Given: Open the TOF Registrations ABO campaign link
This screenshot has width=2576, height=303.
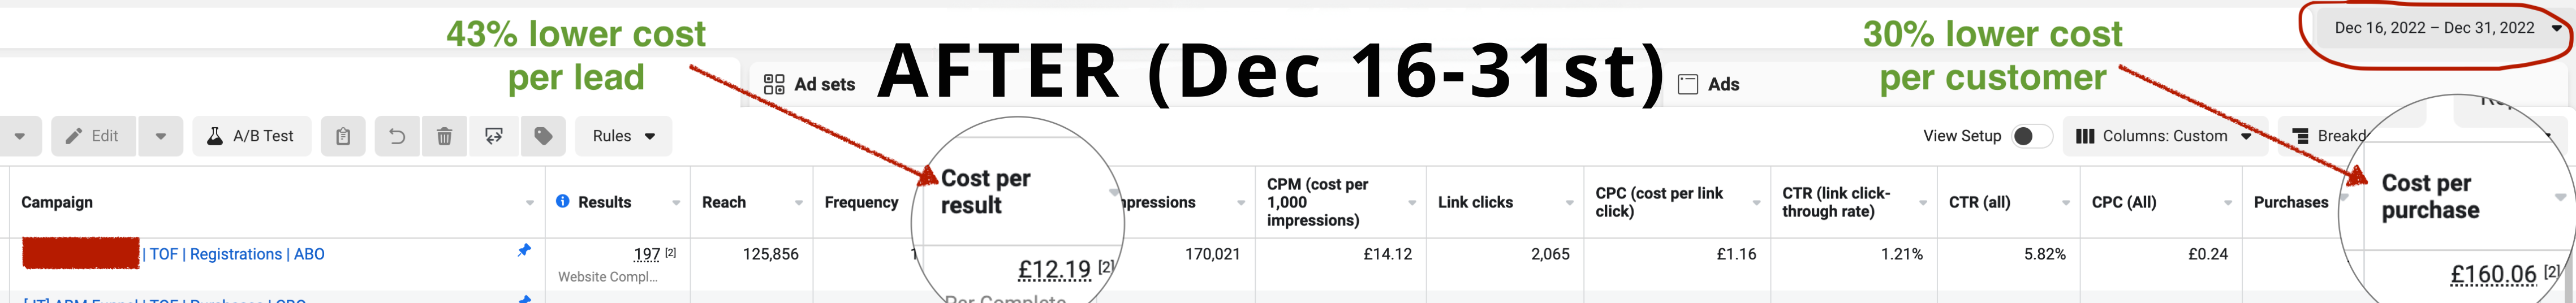Looking at the screenshot, I should pyautogui.click(x=237, y=254).
